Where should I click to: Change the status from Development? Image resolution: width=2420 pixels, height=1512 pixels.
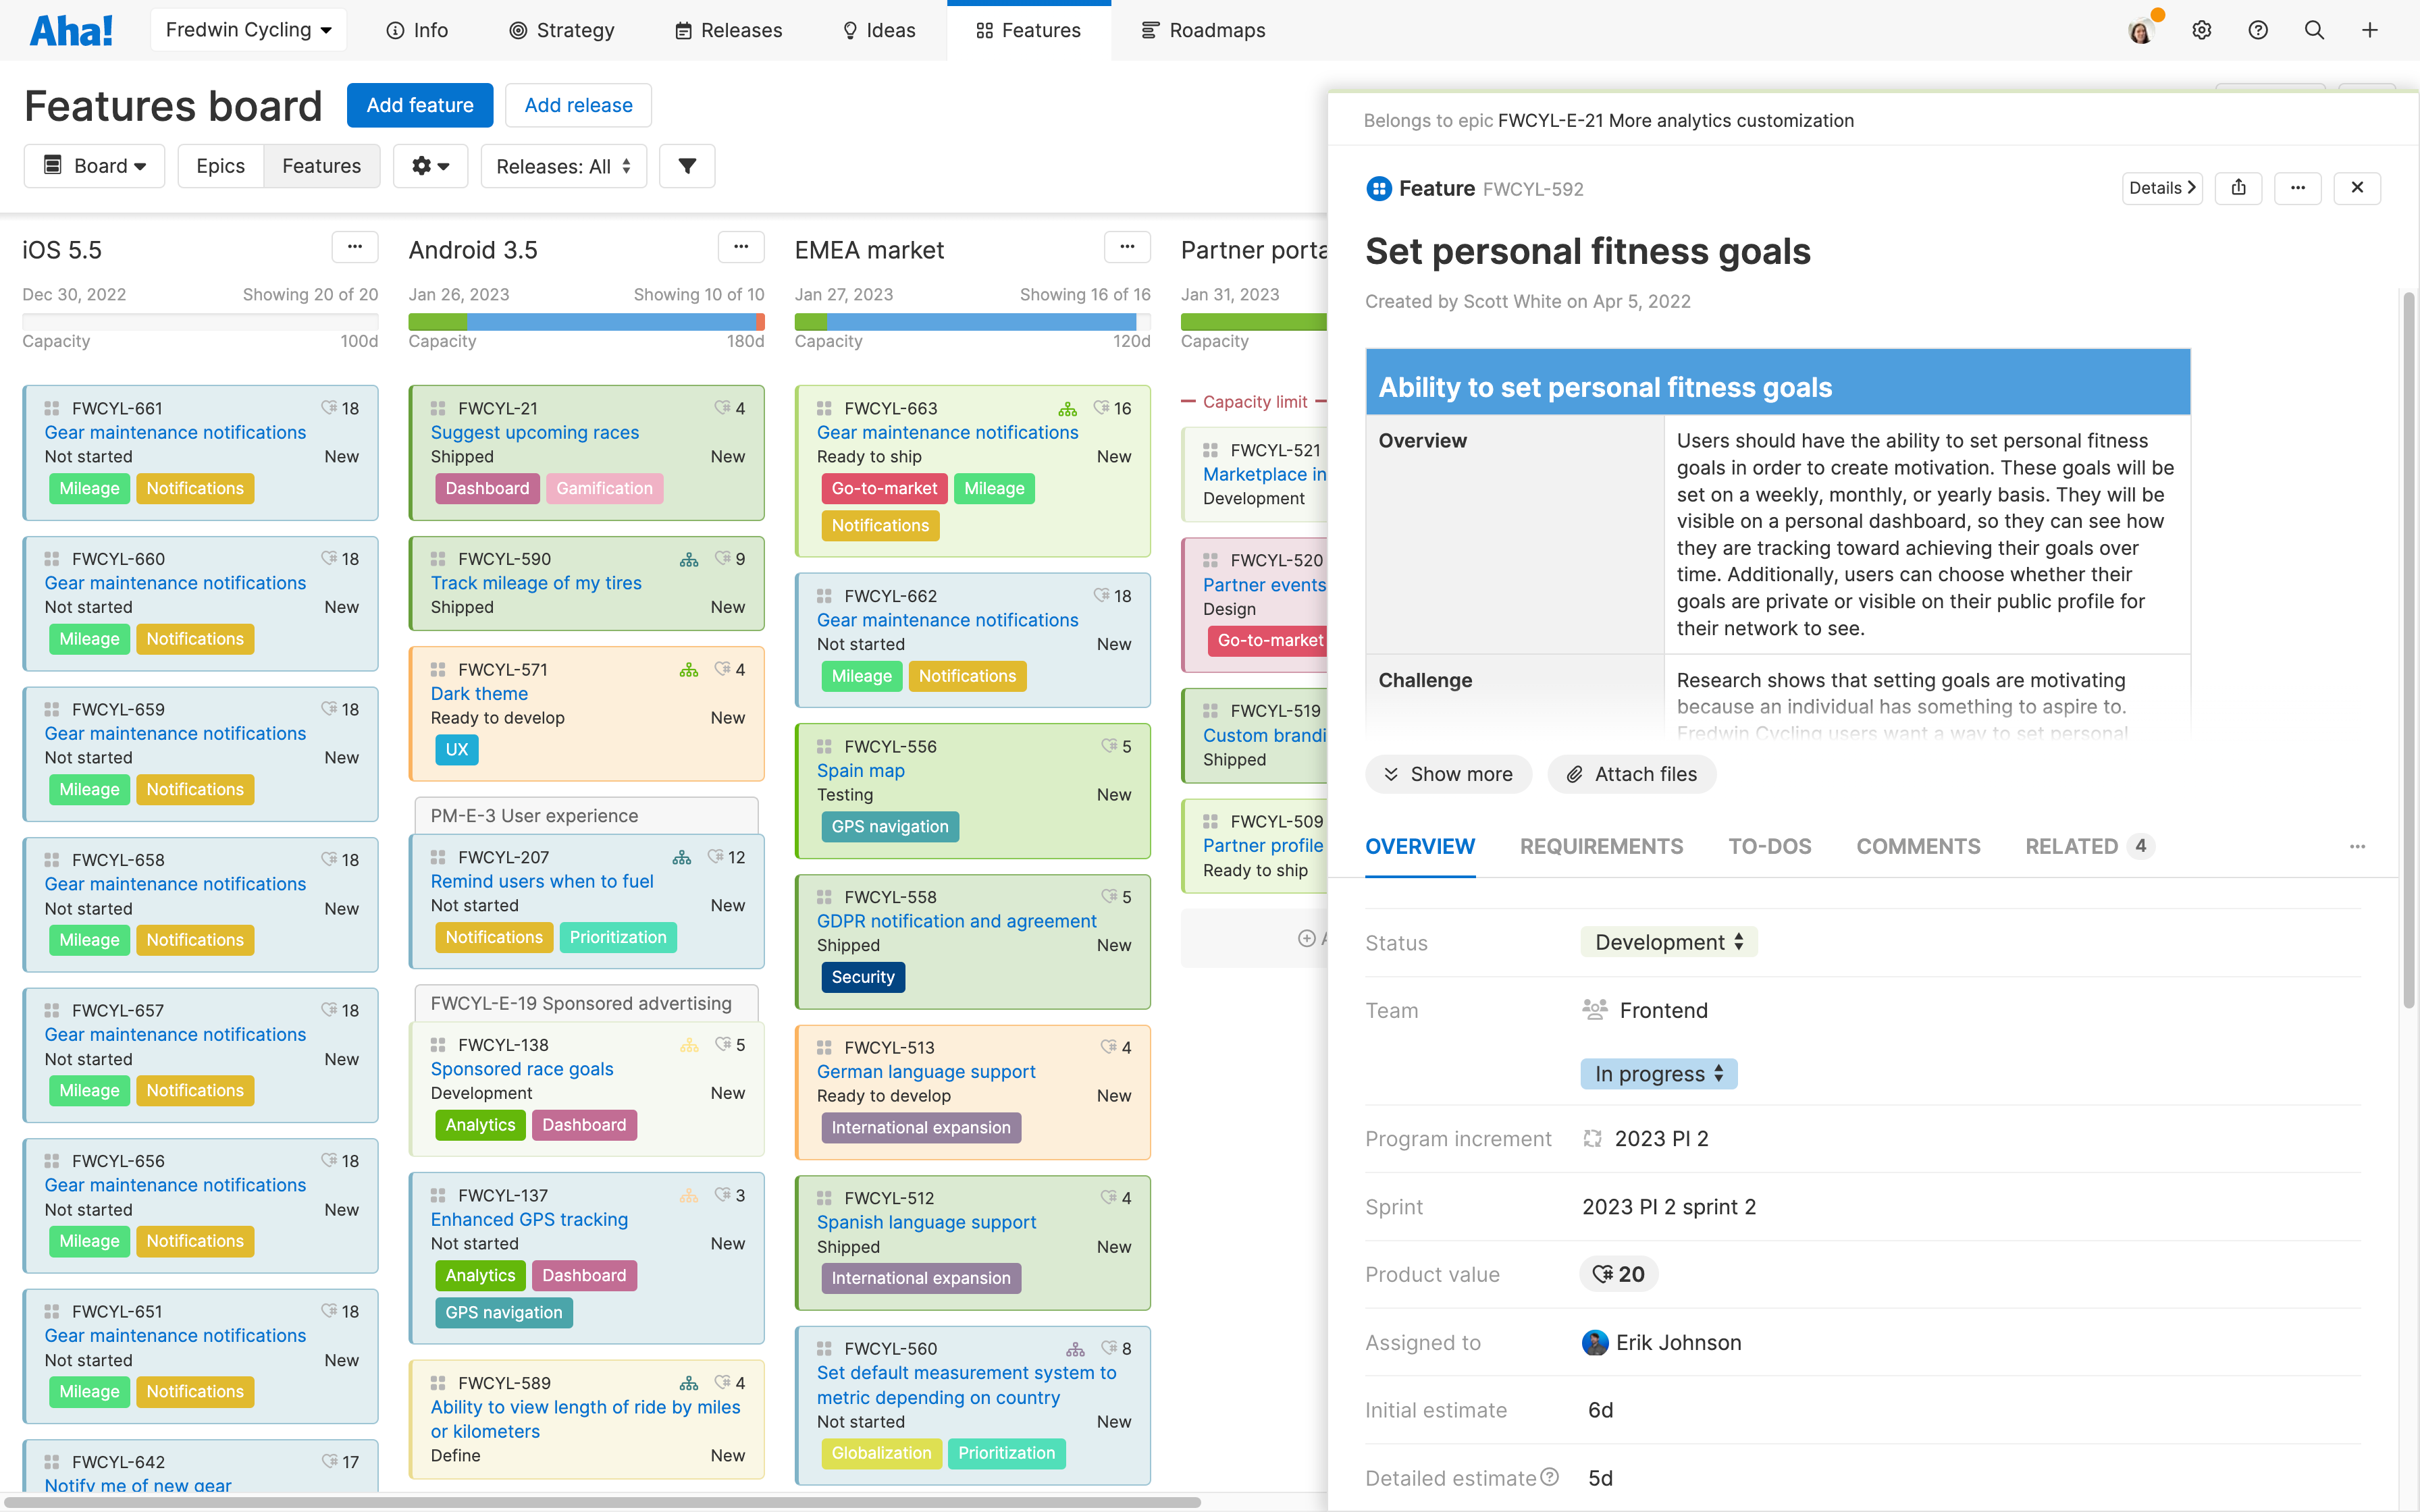click(x=1667, y=941)
